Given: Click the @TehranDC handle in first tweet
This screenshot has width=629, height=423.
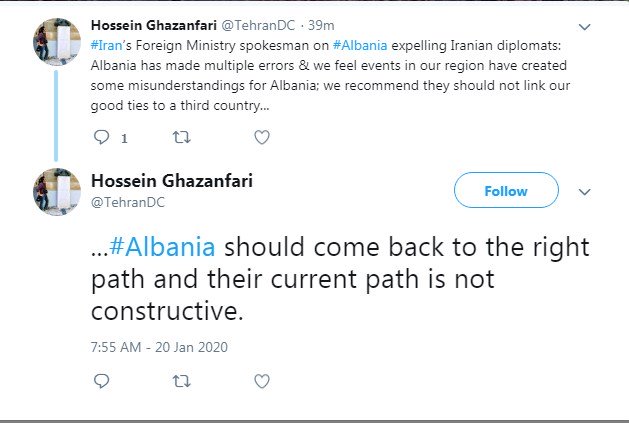Looking at the screenshot, I should (x=257, y=24).
